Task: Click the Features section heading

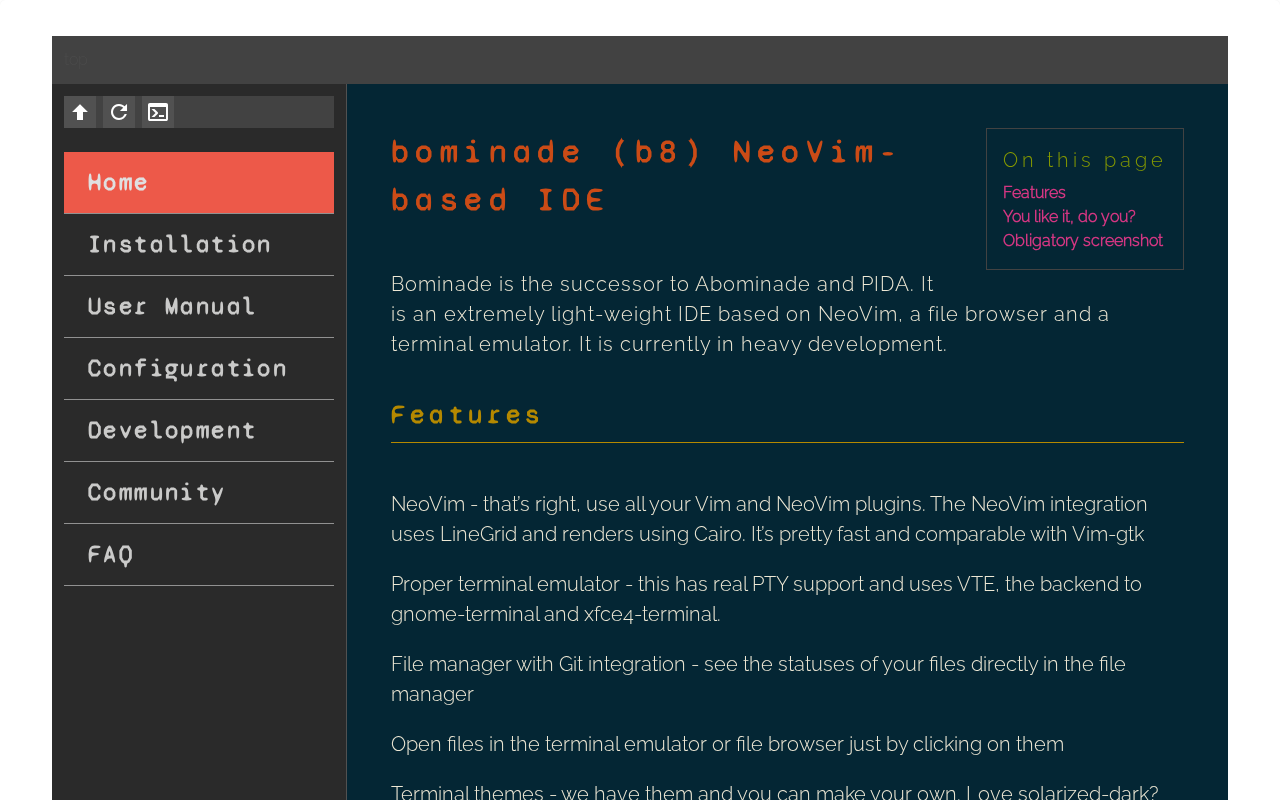Action: (x=466, y=414)
